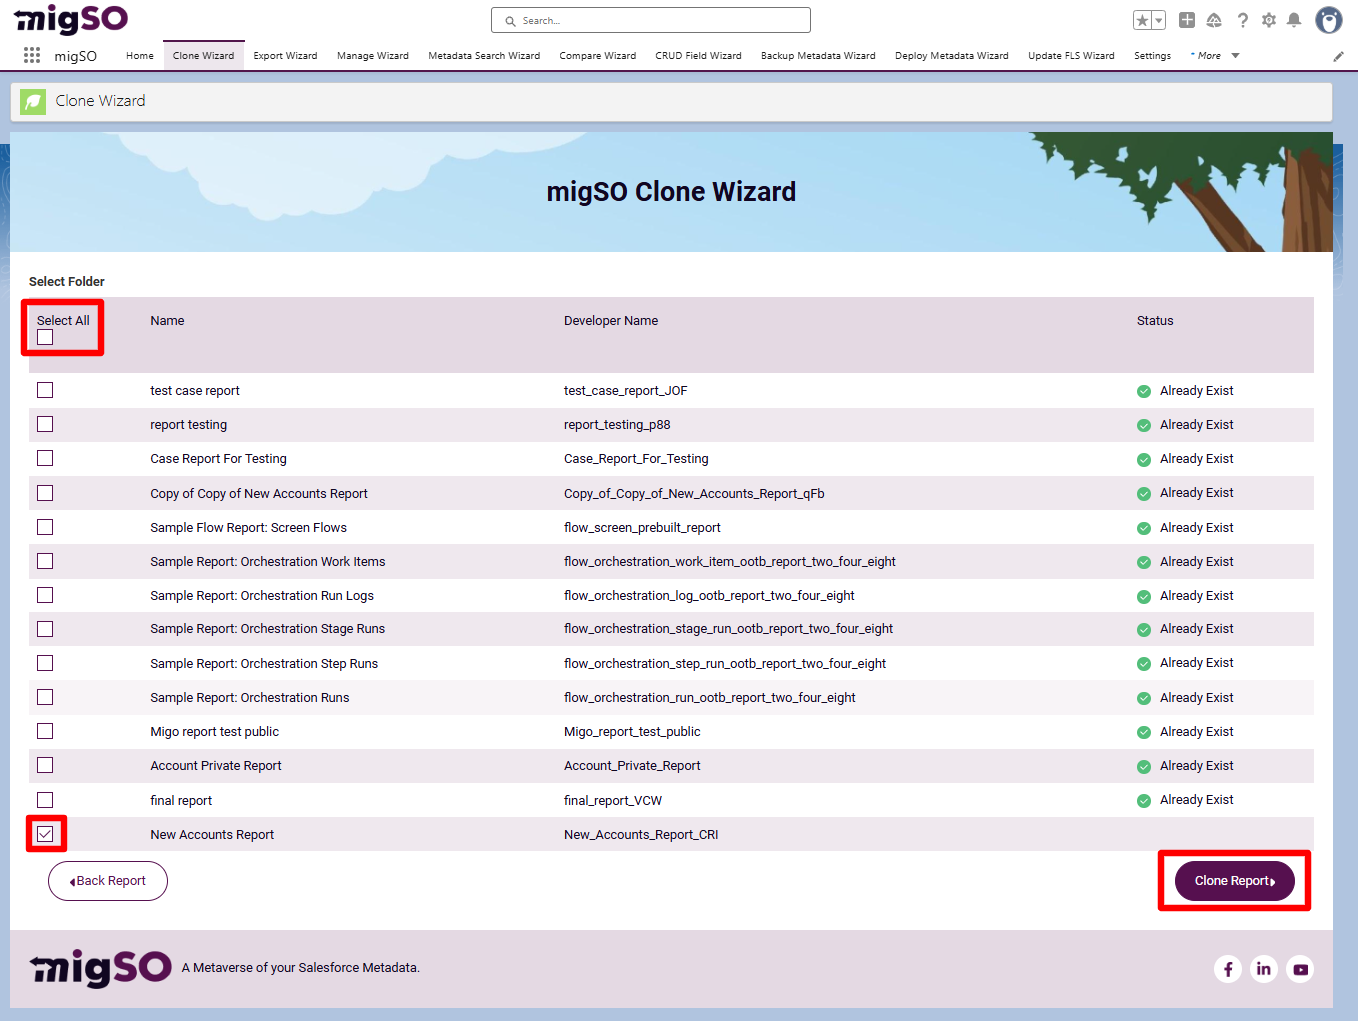Go back using the Back Report button

[107, 881]
